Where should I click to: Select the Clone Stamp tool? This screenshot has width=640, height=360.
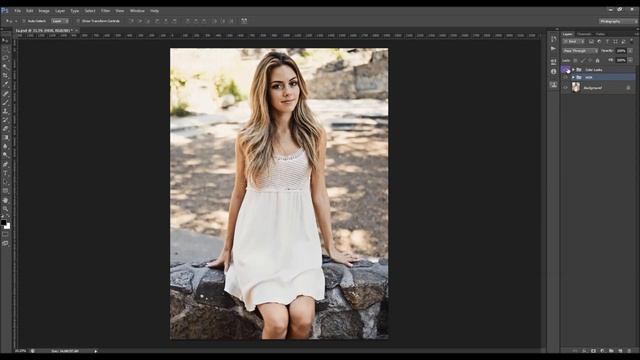(5, 111)
